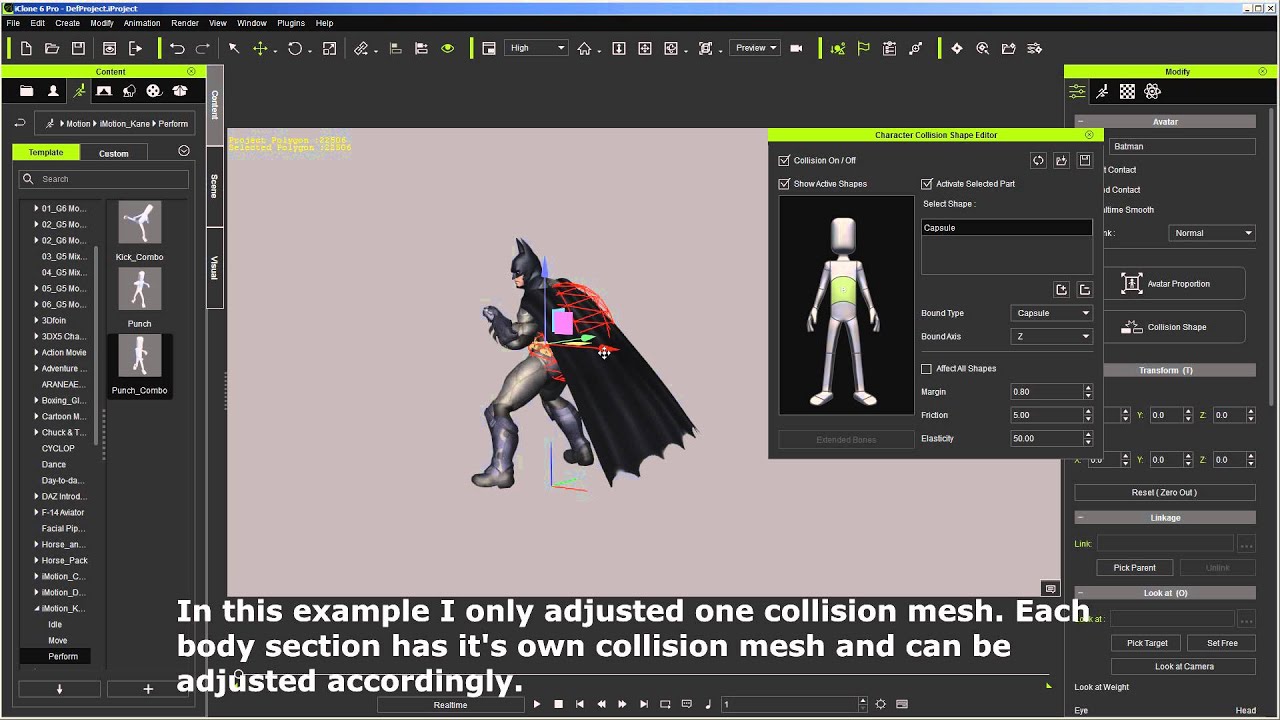Collapse the iMotion_K... folder
This screenshot has width=1280, height=720.
click(x=36, y=609)
